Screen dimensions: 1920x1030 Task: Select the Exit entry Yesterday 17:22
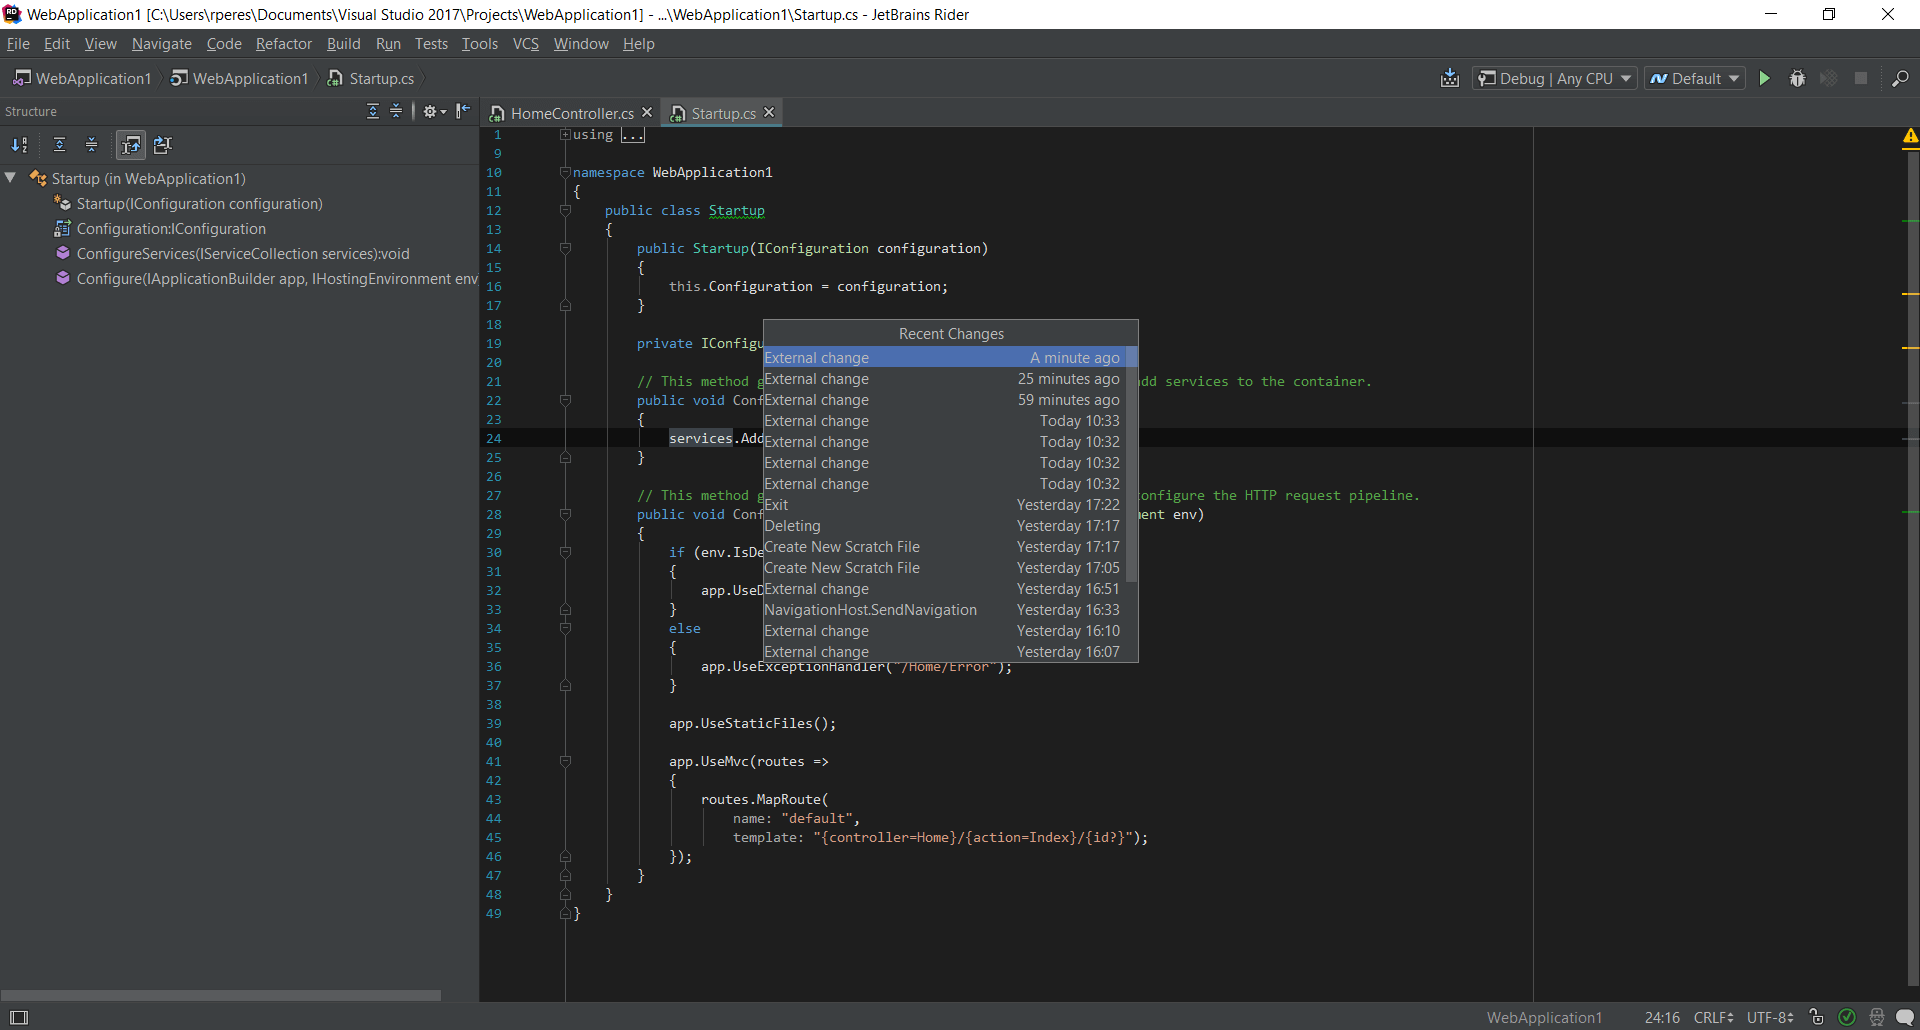point(944,505)
